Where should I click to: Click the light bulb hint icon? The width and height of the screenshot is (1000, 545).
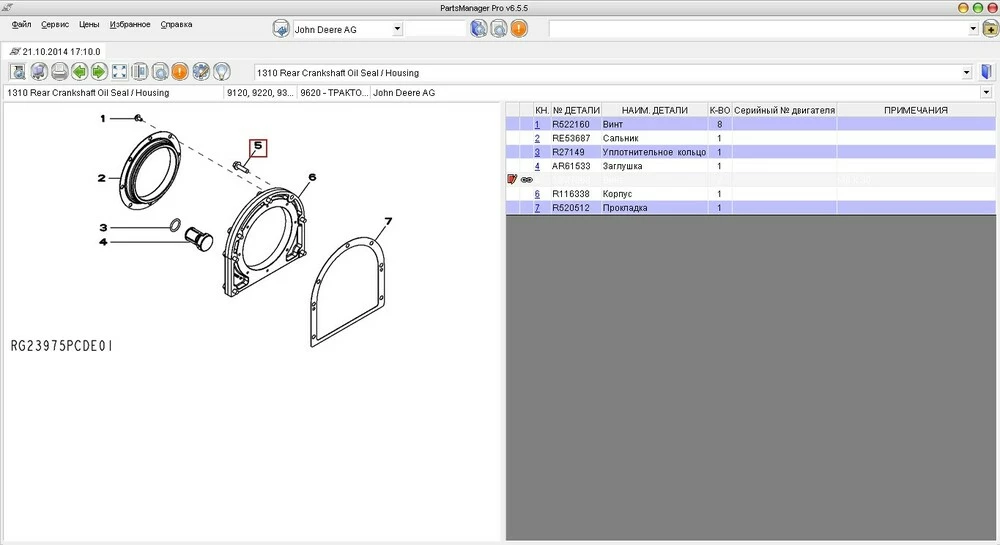pos(221,72)
